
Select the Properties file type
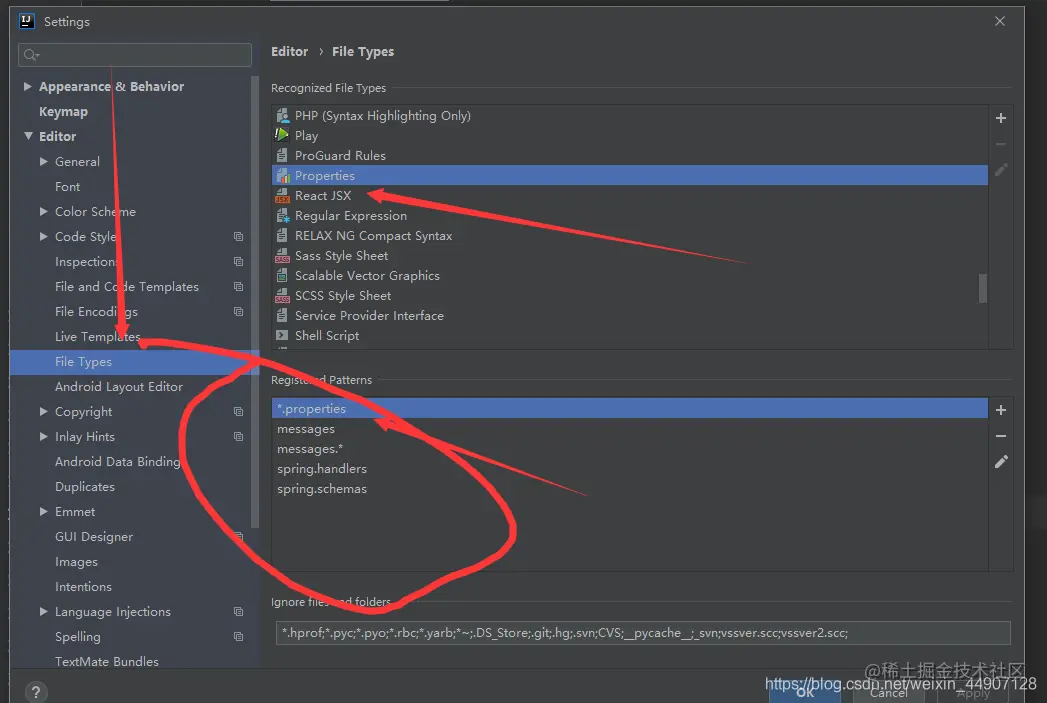tap(630, 176)
